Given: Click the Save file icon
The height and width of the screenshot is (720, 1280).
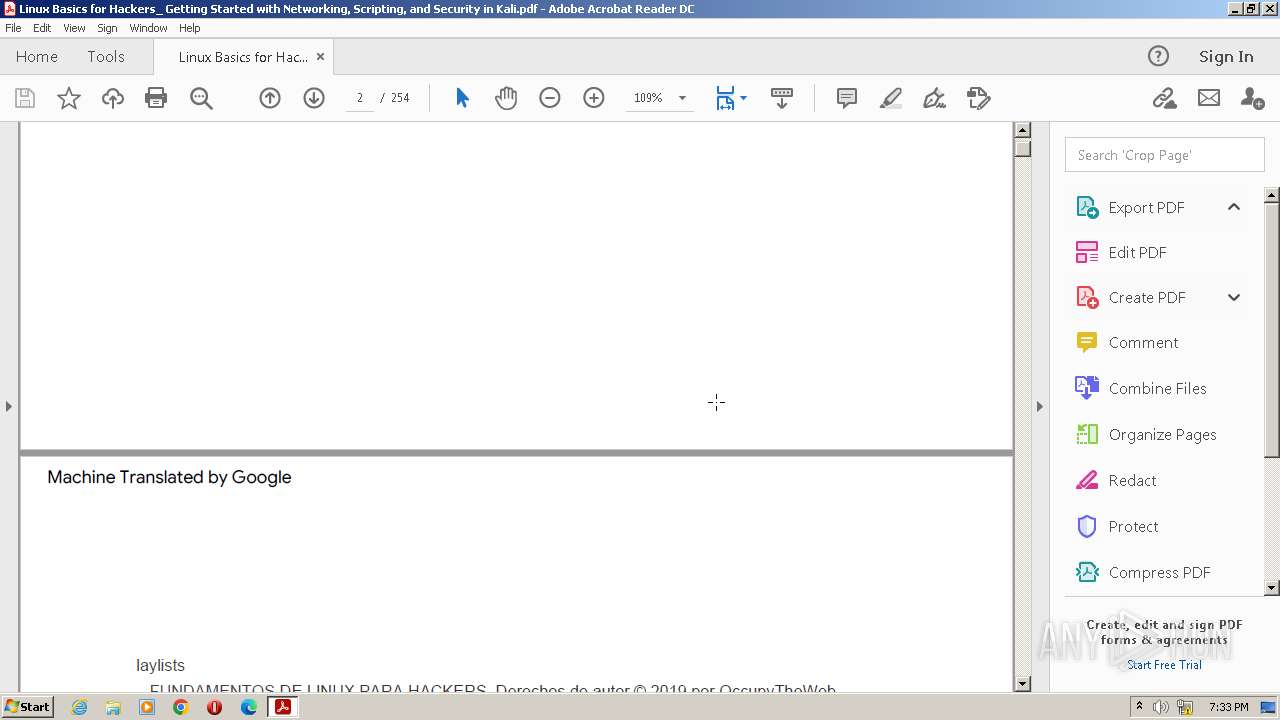Looking at the screenshot, I should (25, 98).
